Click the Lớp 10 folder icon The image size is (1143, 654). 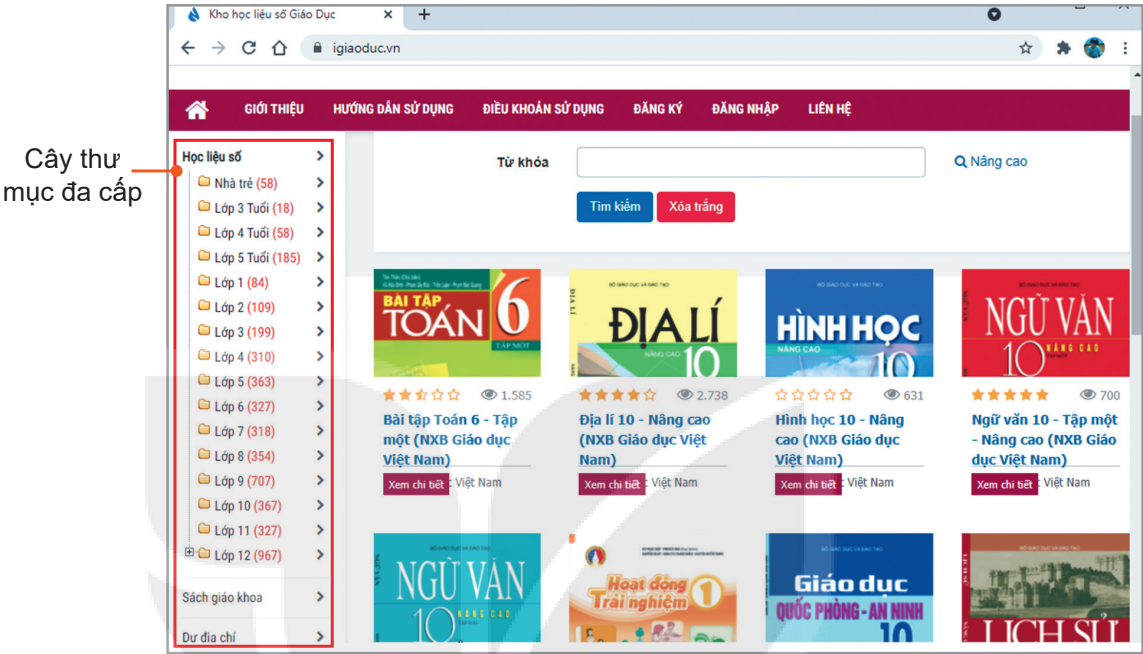click(204, 504)
